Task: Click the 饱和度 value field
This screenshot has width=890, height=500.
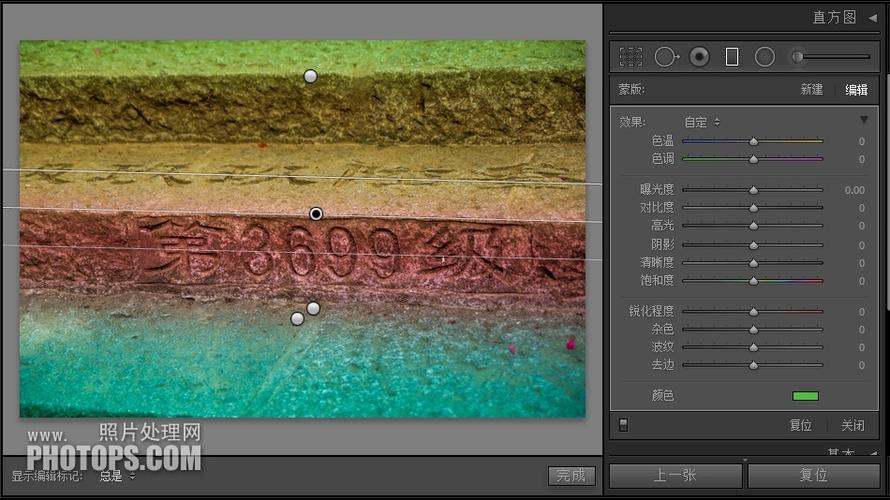Action: tap(861, 281)
